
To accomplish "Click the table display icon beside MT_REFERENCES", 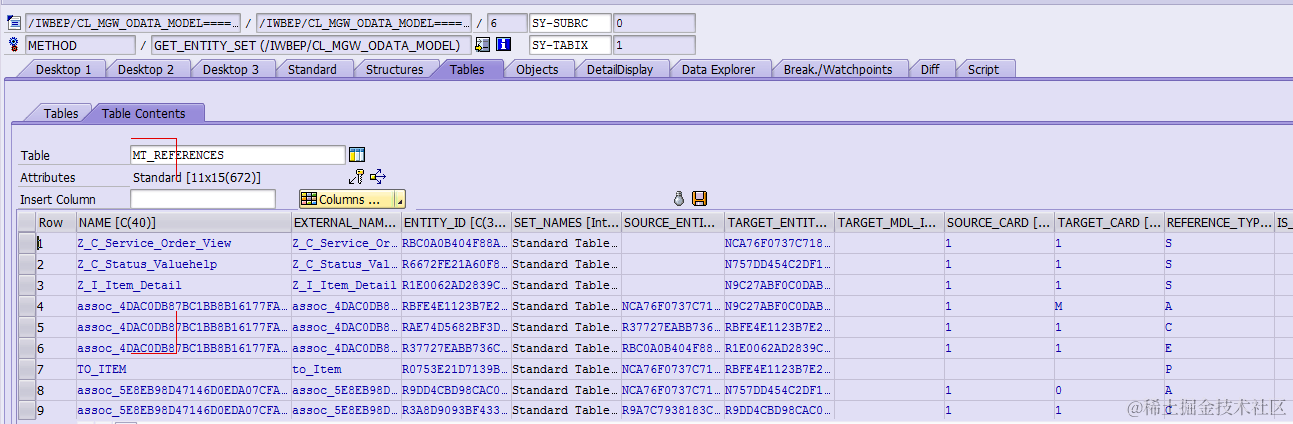I will coord(357,155).
